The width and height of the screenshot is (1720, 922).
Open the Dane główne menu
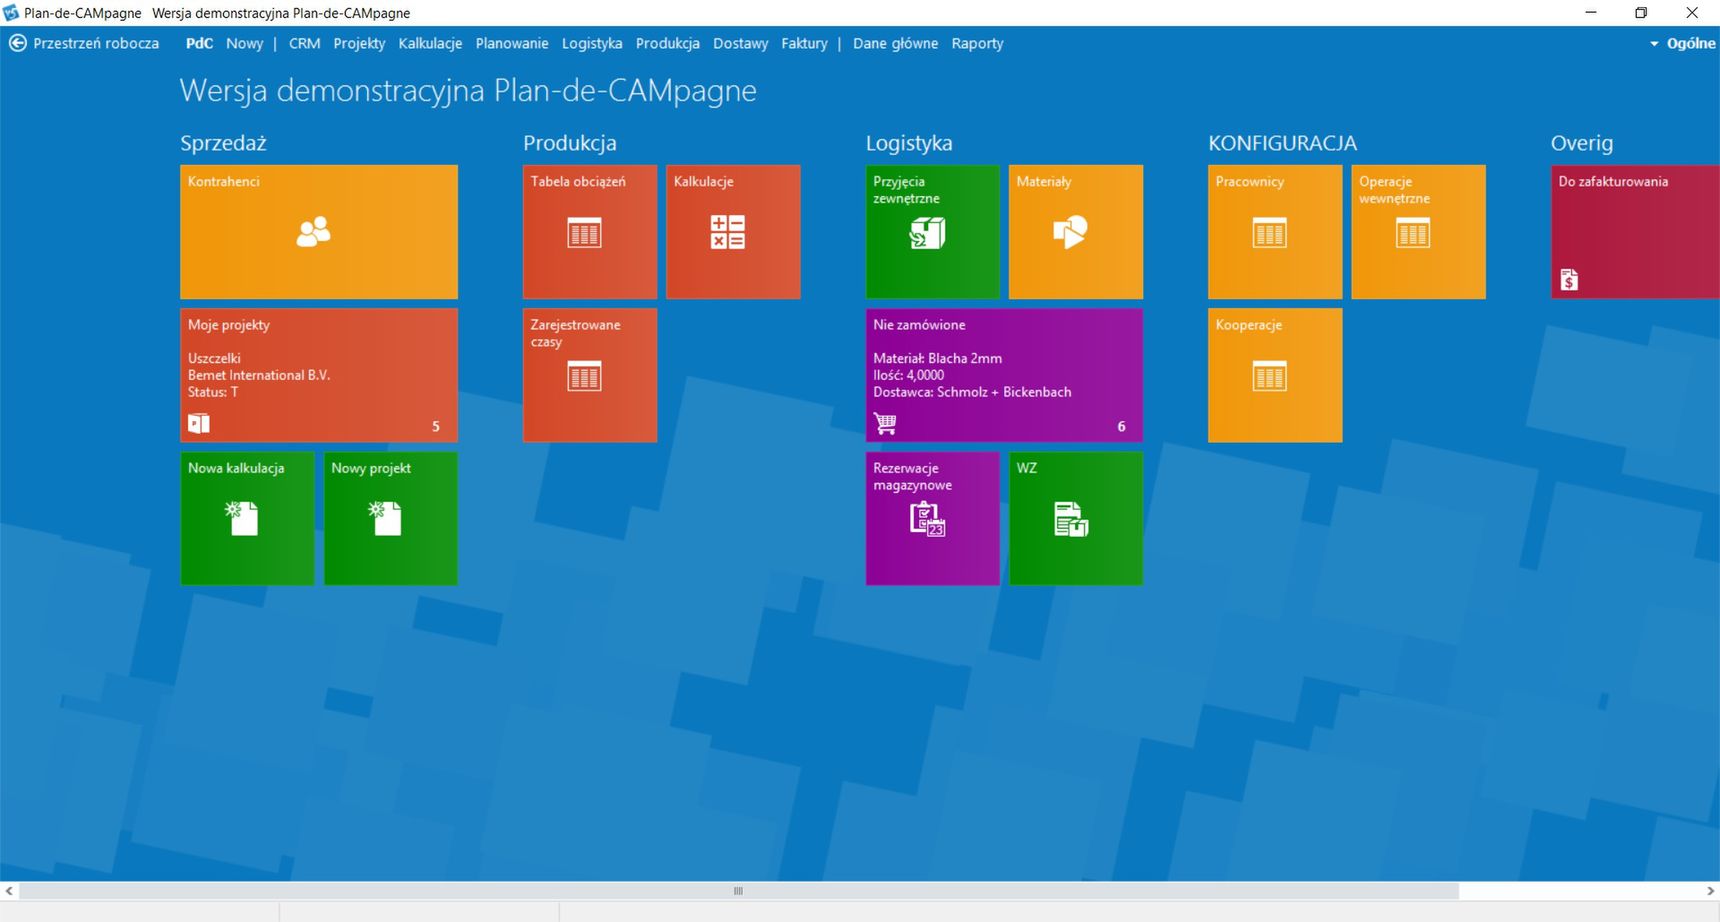pos(895,43)
